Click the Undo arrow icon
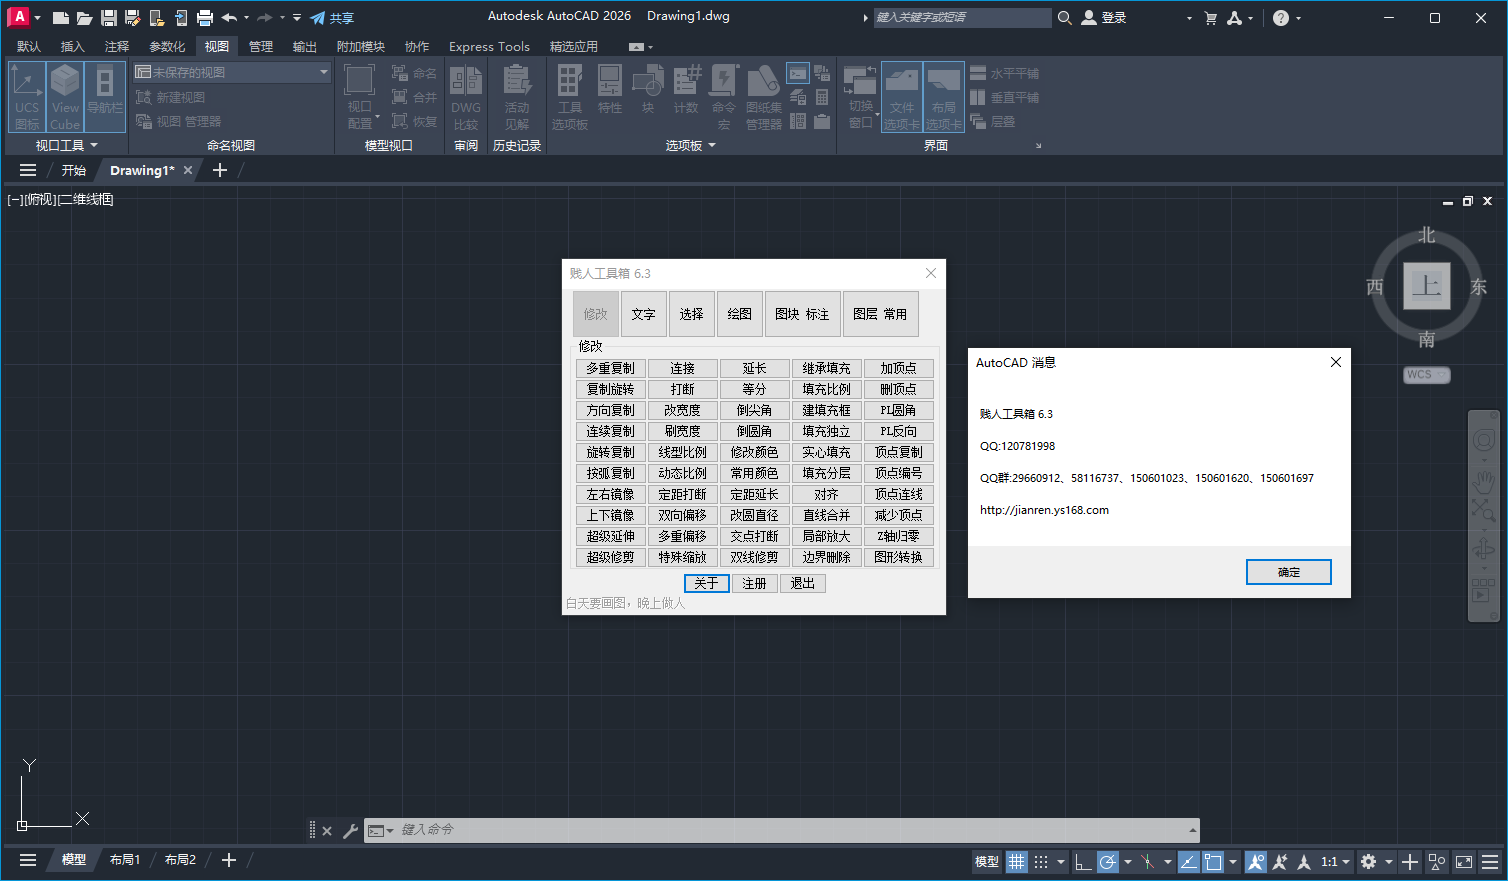The width and height of the screenshot is (1508, 881). [229, 18]
